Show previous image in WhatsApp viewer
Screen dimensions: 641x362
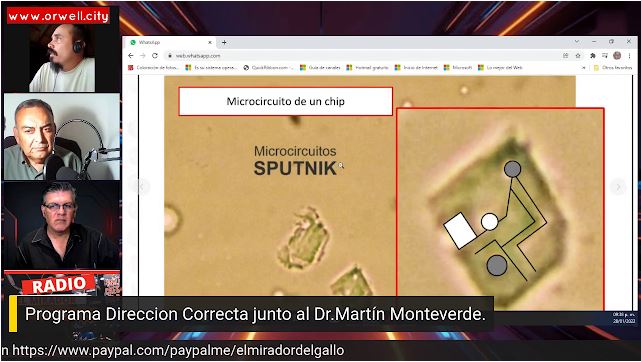pyautogui.click(x=142, y=187)
